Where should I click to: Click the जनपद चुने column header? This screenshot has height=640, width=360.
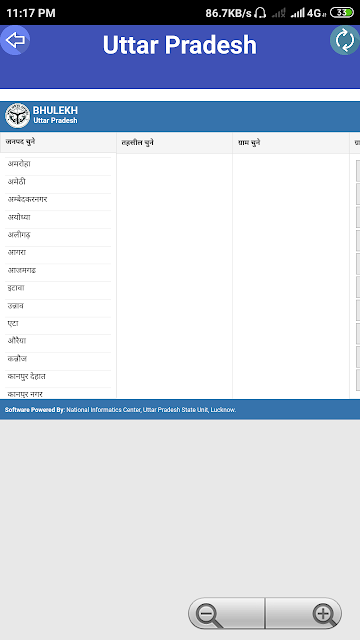coord(58,142)
